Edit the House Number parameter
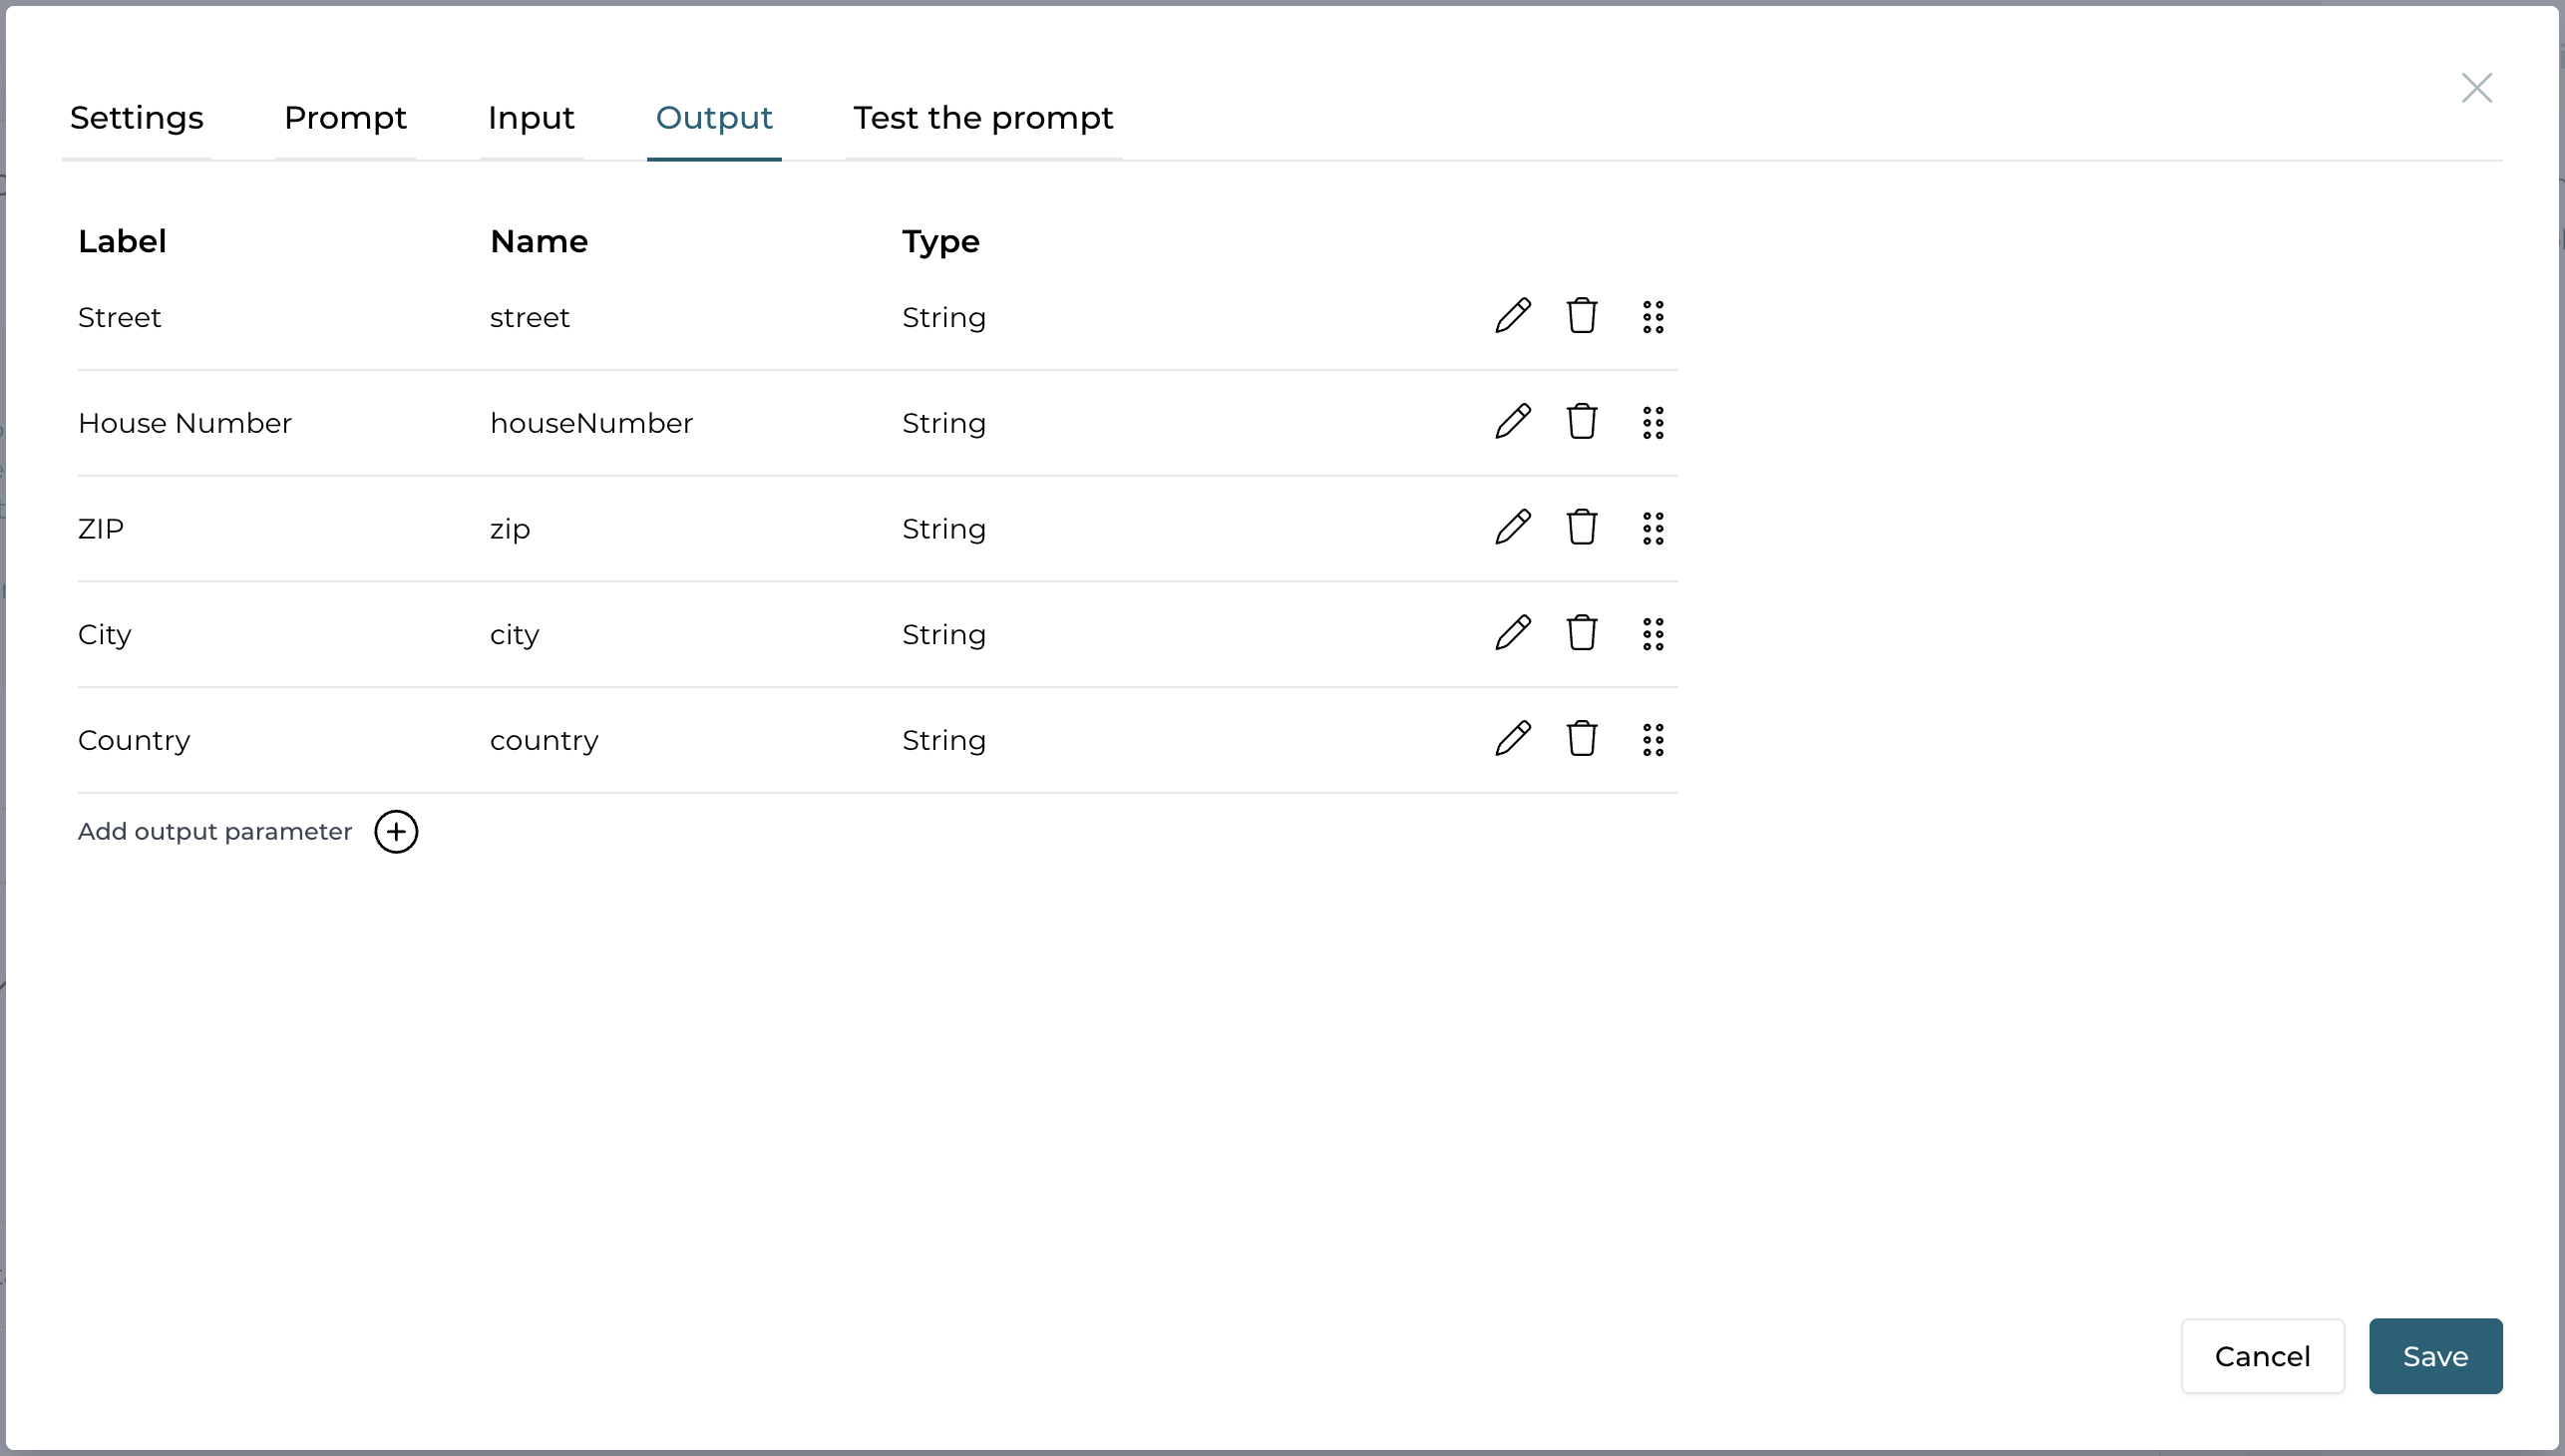 point(1512,422)
